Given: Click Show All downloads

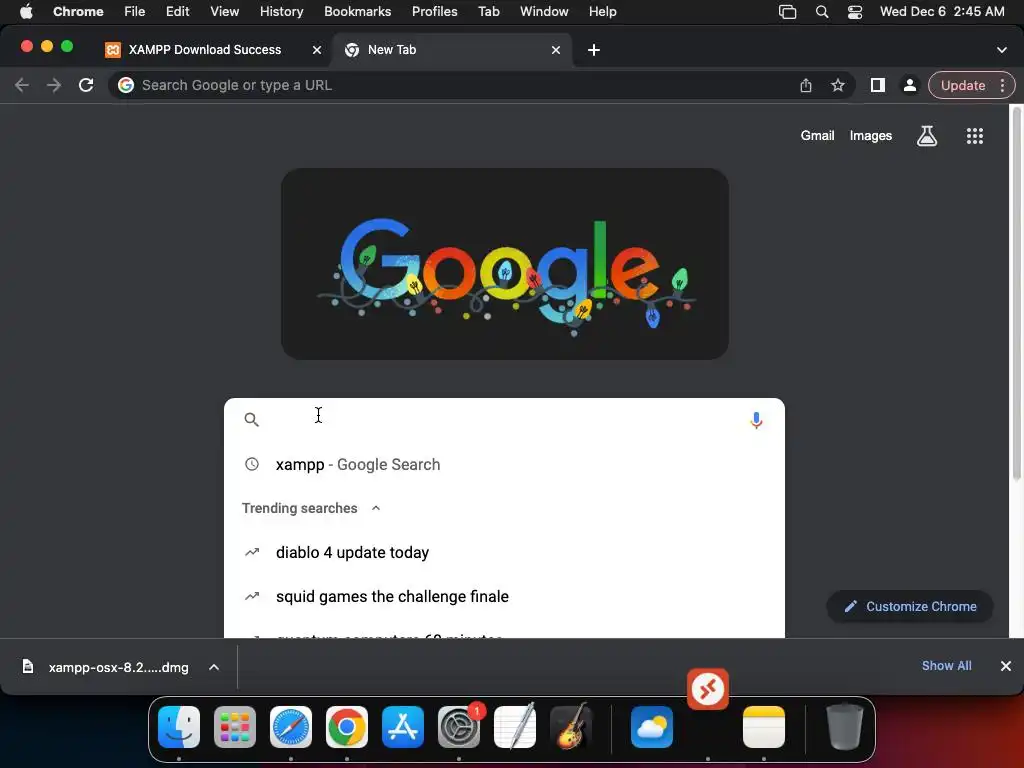Looking at the screenshot, I should [946, 665].
